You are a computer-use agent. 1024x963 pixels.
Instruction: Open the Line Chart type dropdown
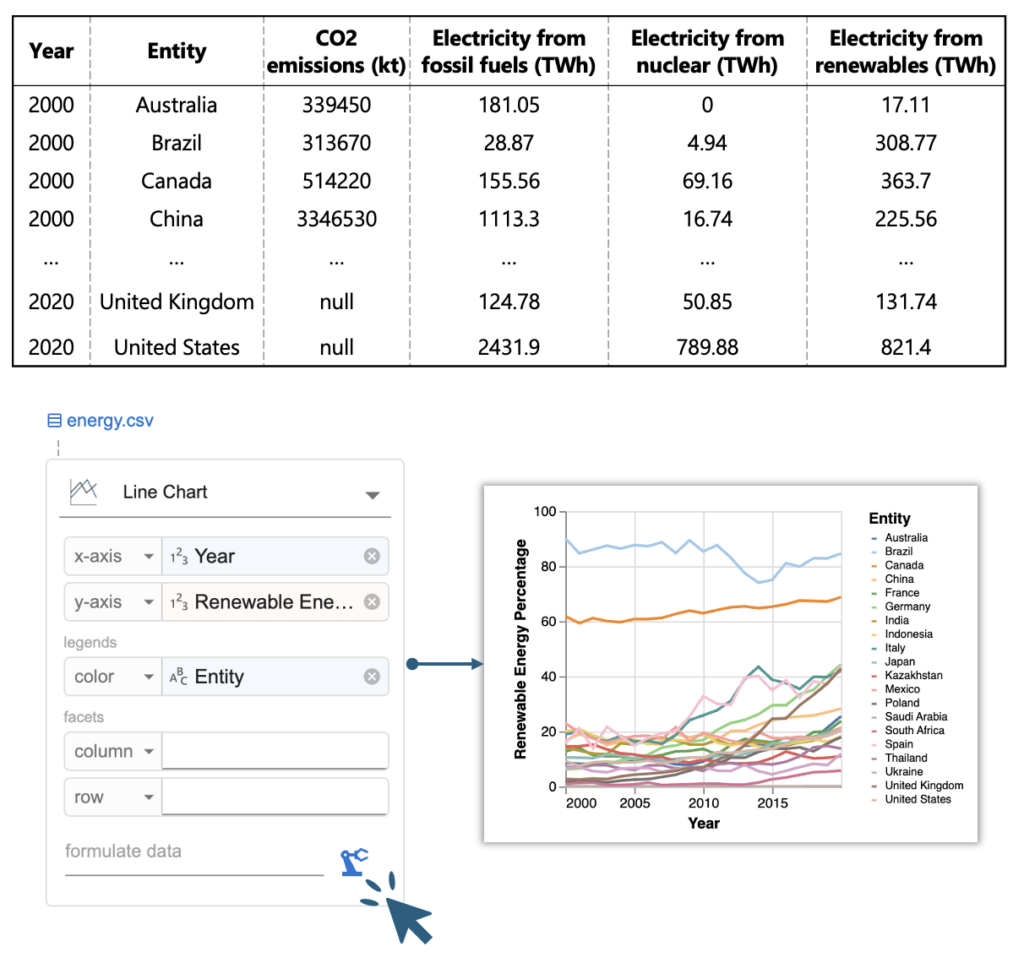(371, 493)
